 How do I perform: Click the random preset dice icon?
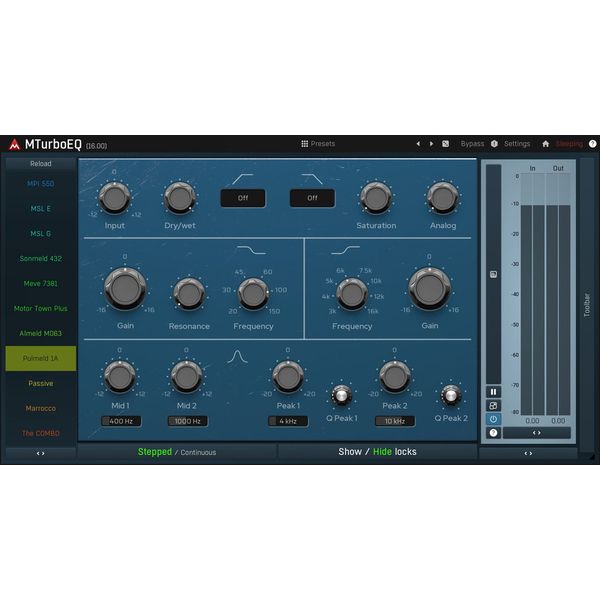(x=445, y=144)
